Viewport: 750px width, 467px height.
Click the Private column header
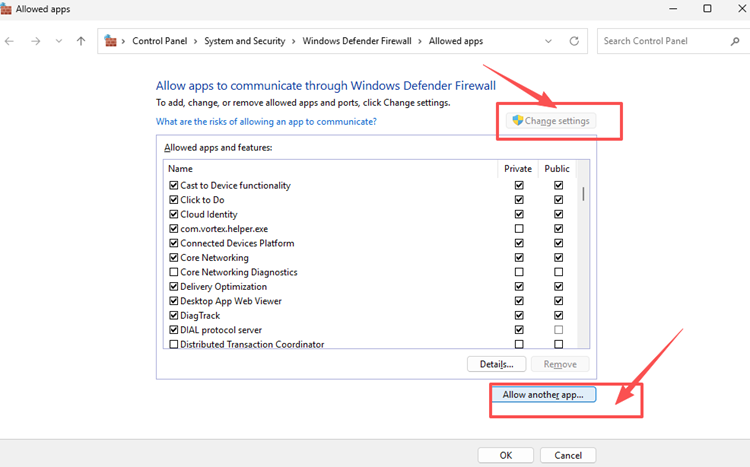coord(518,168)
